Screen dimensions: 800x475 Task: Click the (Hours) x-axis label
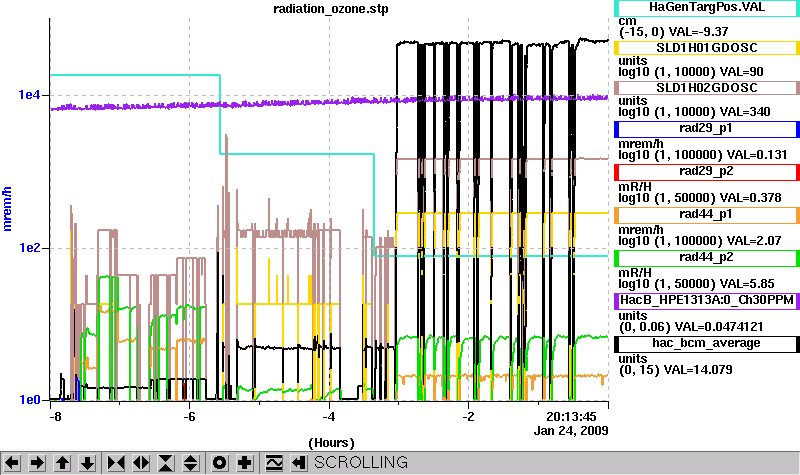pyautogui.click(x=331, y=443)
